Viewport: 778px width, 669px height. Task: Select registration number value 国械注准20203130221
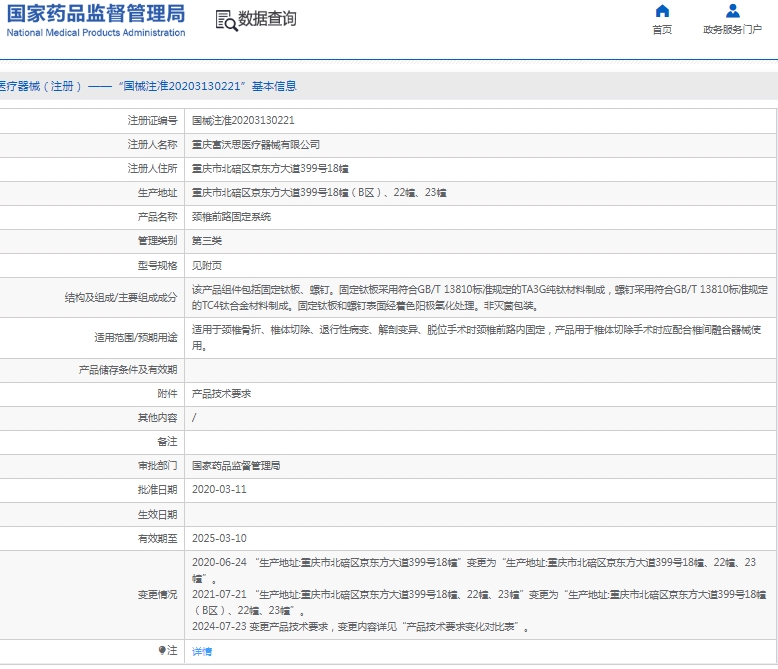click(x=243, y=121)
